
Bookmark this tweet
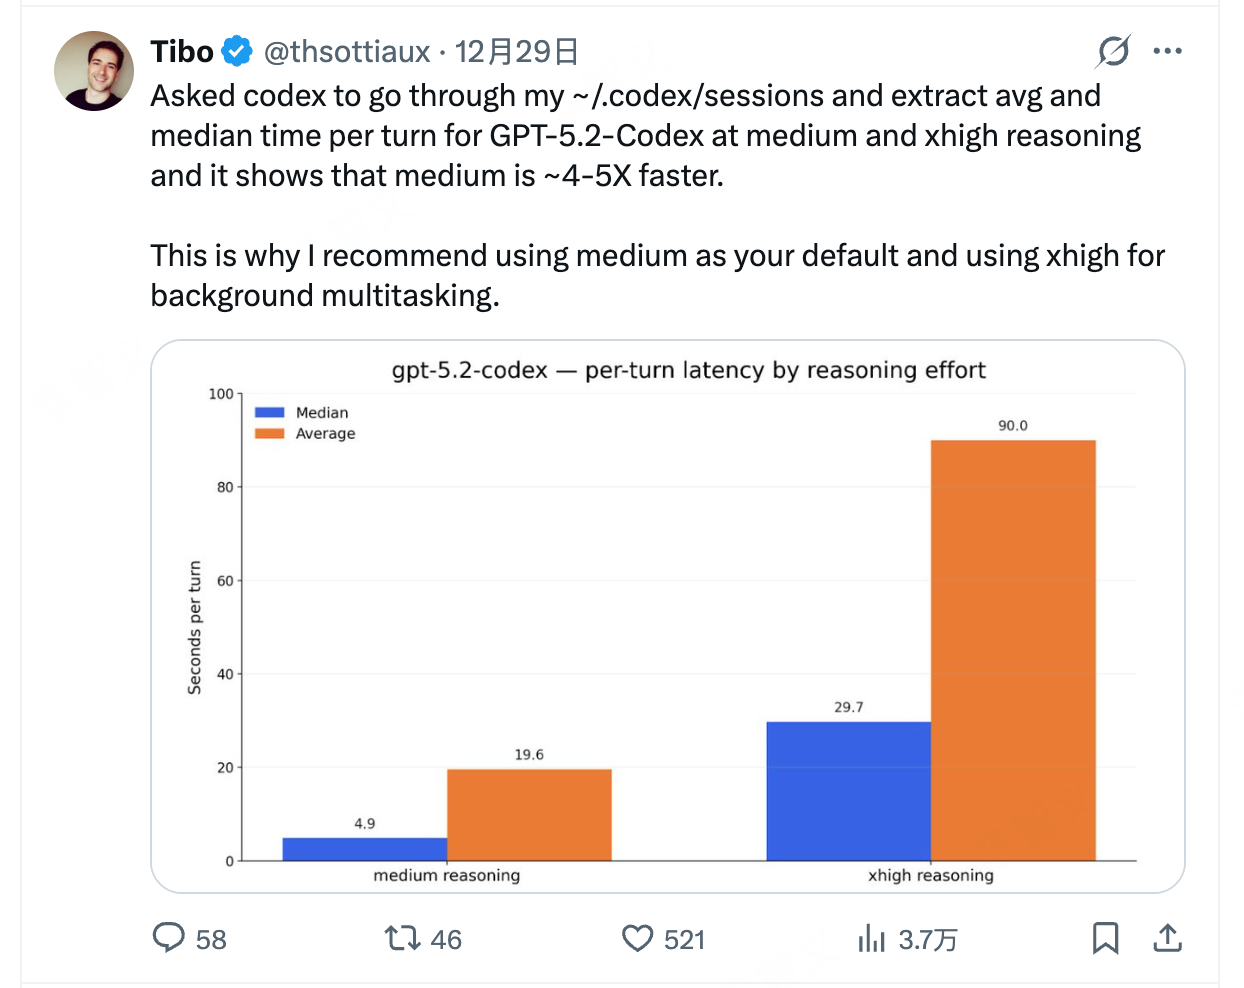tap(1105, 938)
